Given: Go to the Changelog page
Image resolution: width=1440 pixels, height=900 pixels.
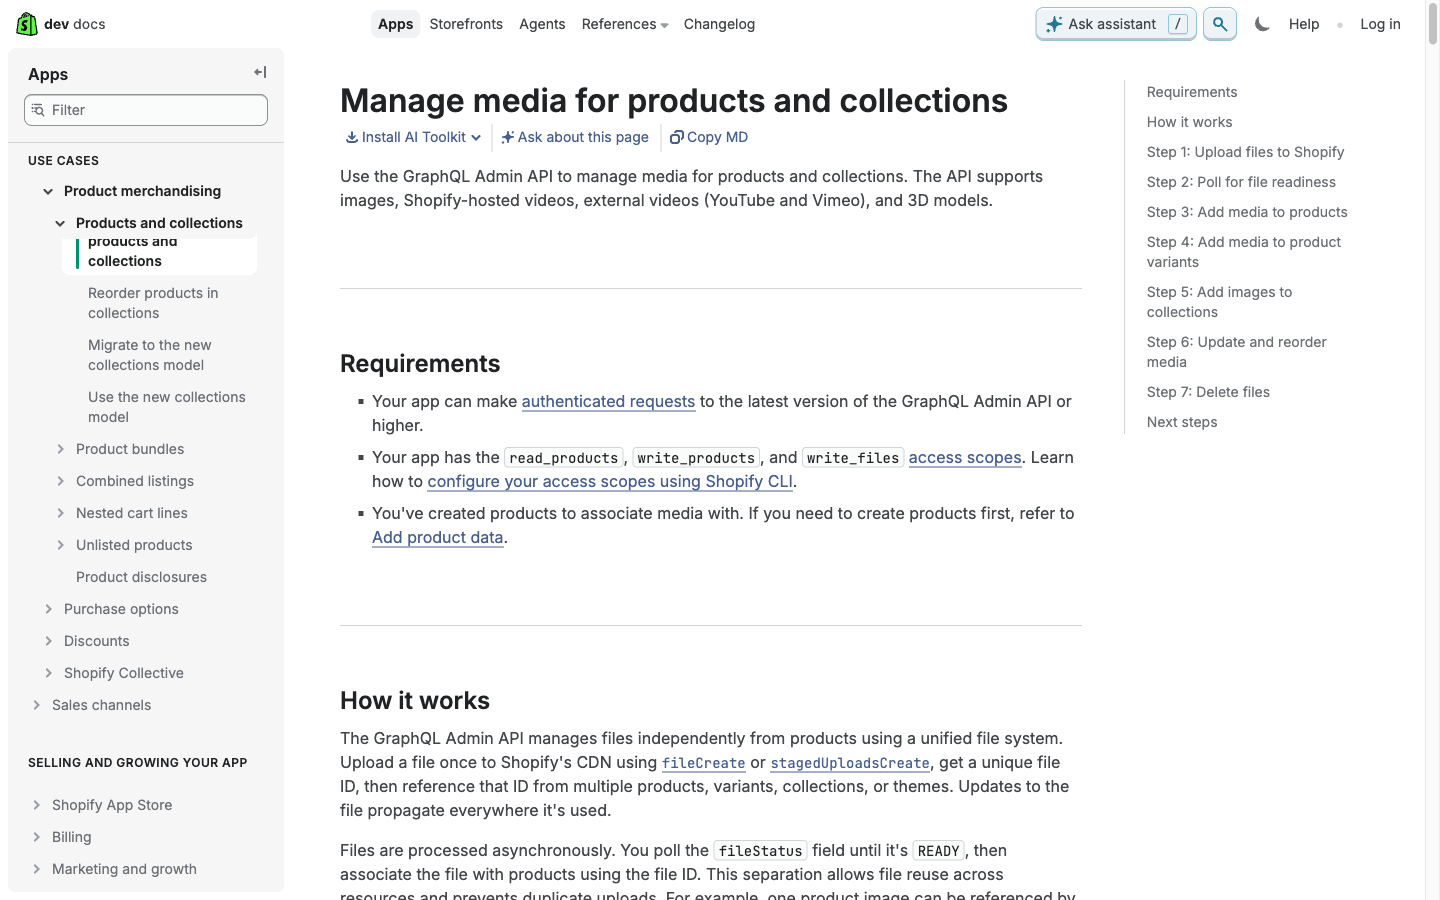Looking at the screenshot, I should (x=719, y=24).
